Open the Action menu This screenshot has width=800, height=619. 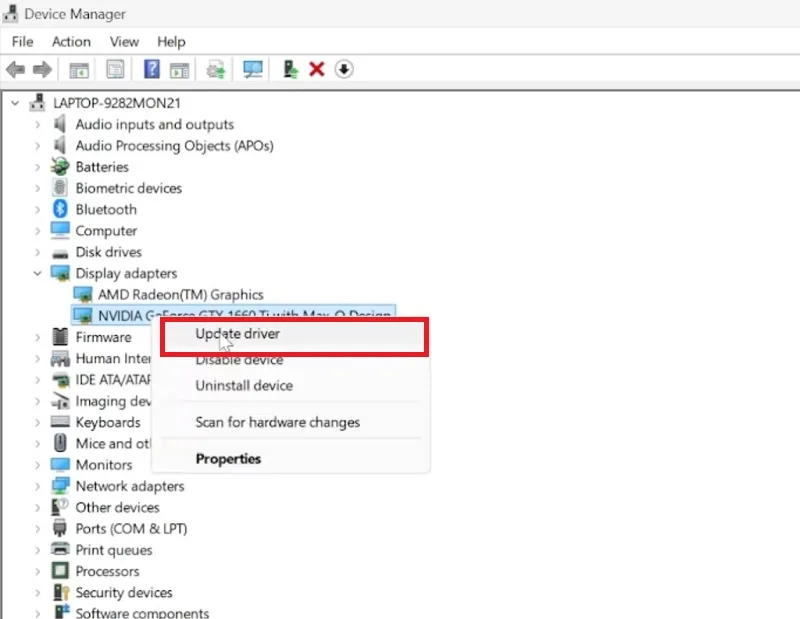click(x=71, y=41)
